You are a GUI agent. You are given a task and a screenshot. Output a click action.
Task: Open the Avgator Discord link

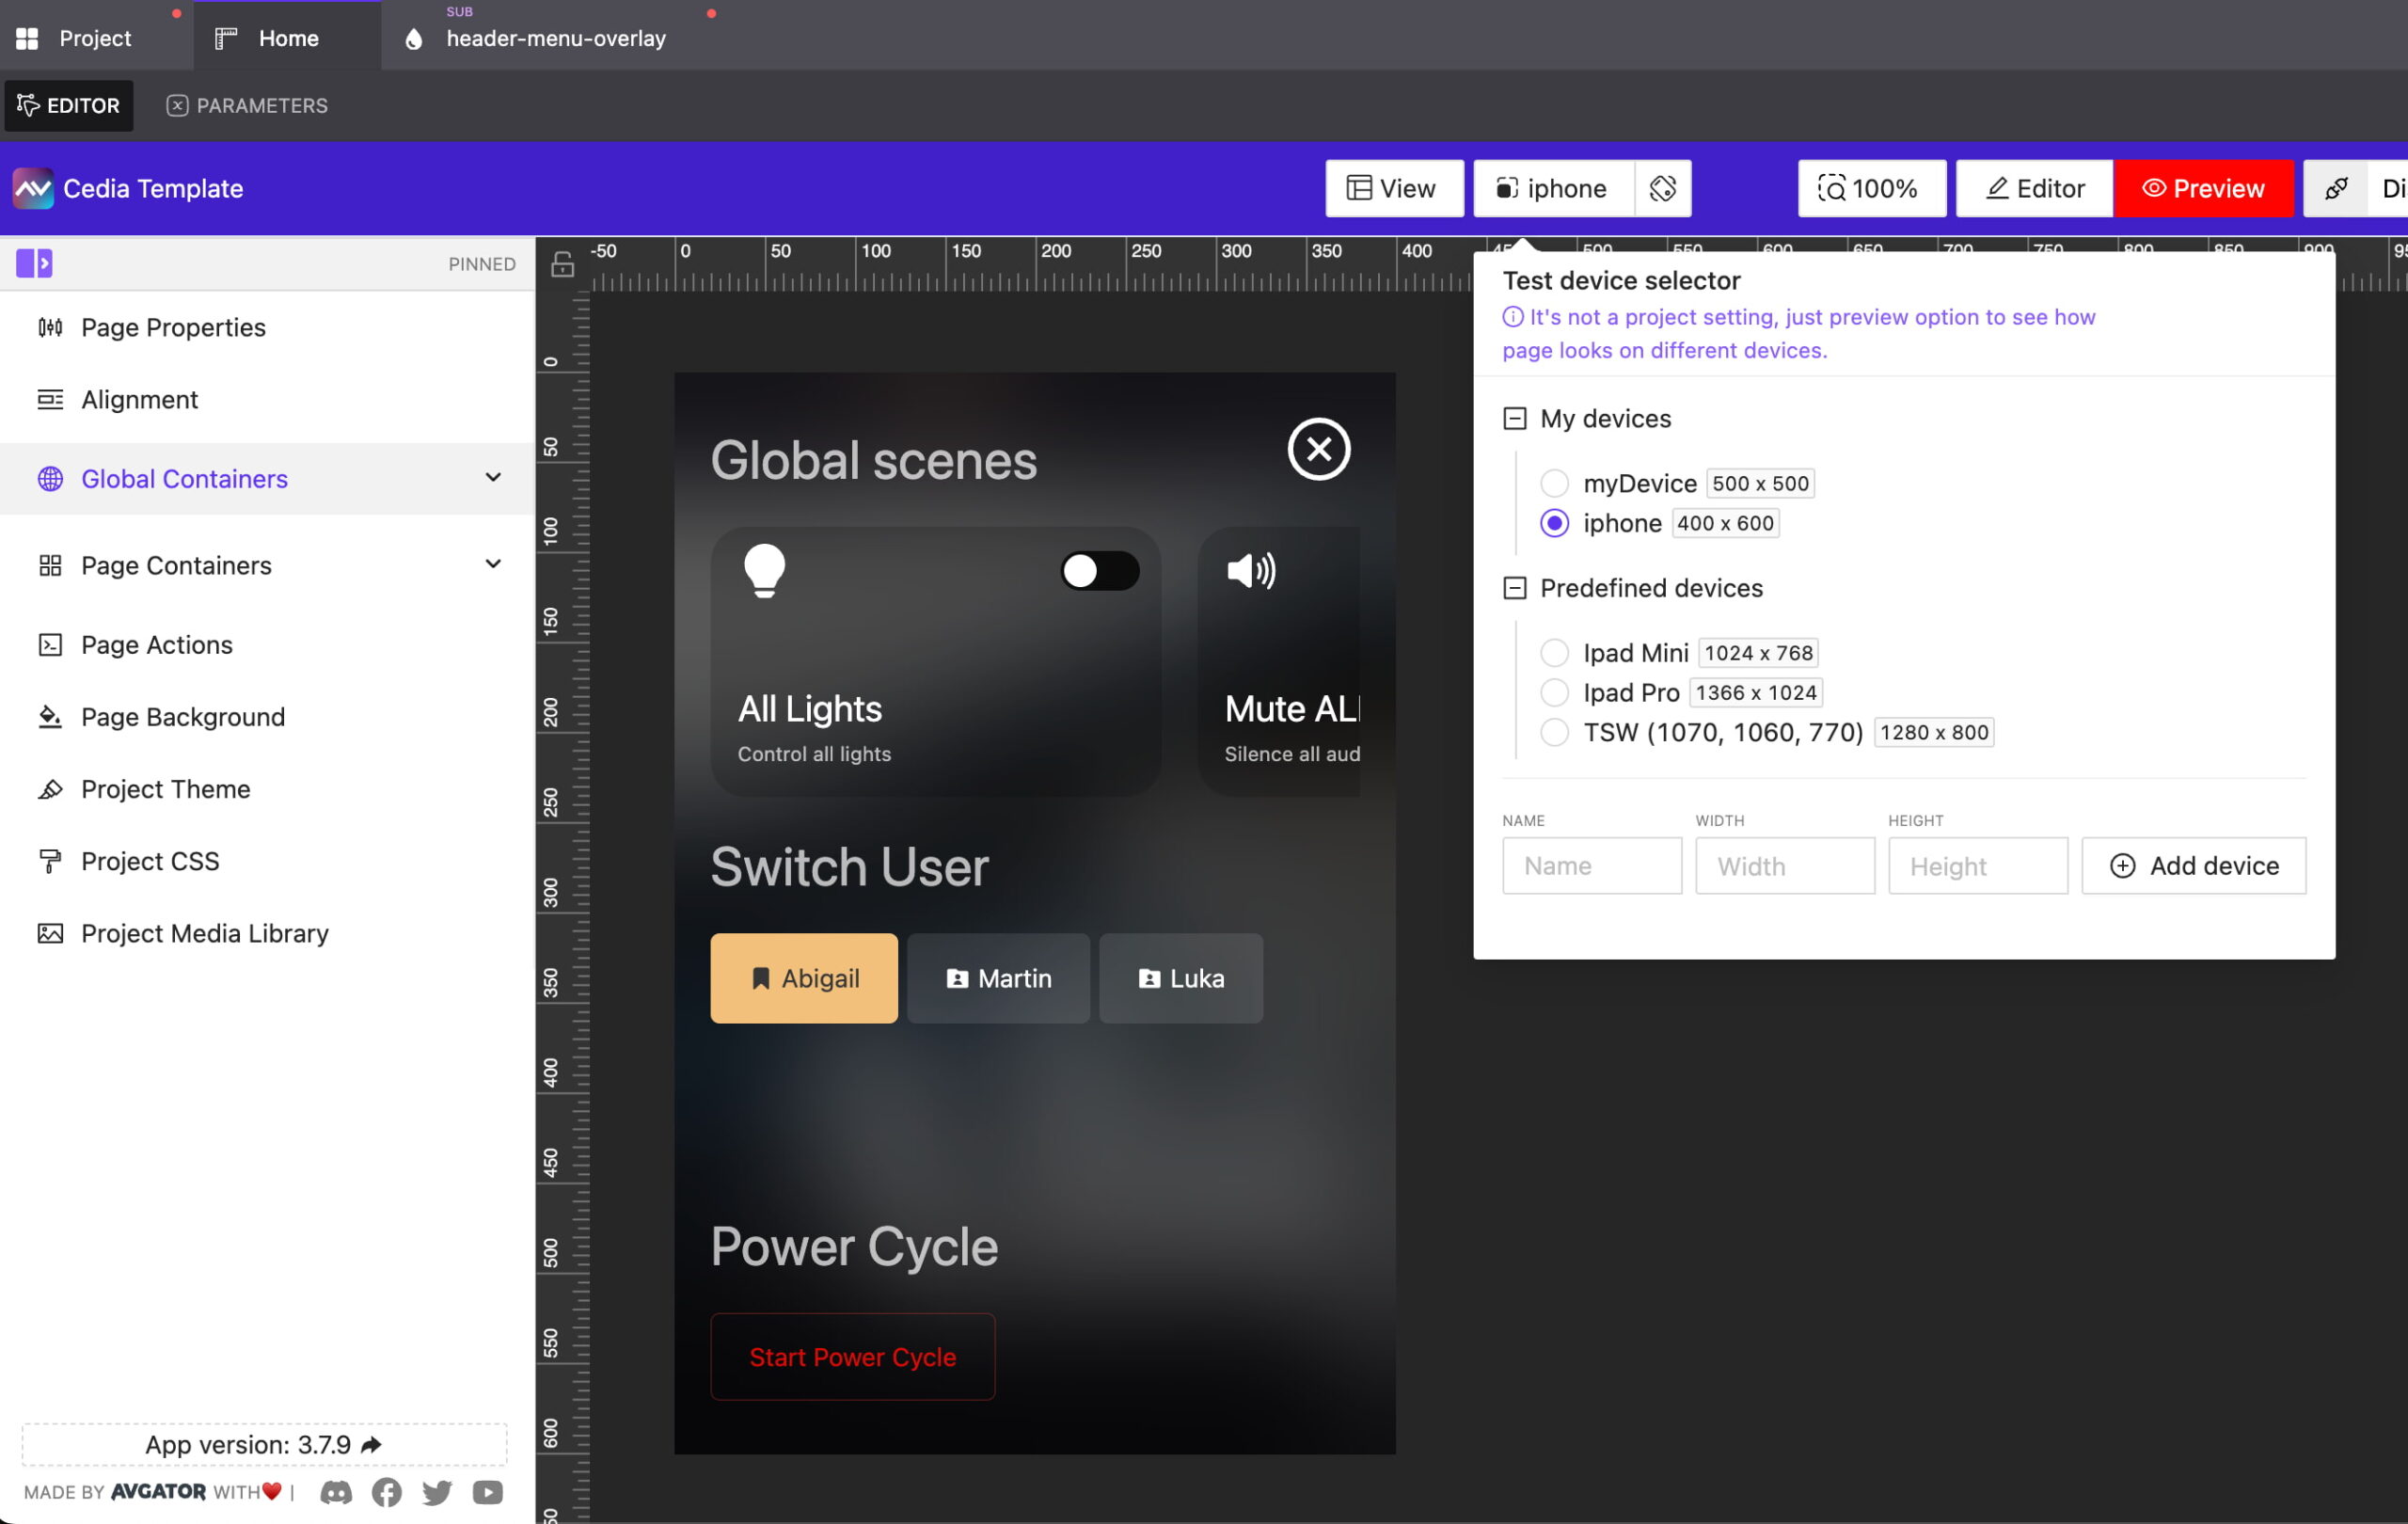click(x=336, y=1492)
